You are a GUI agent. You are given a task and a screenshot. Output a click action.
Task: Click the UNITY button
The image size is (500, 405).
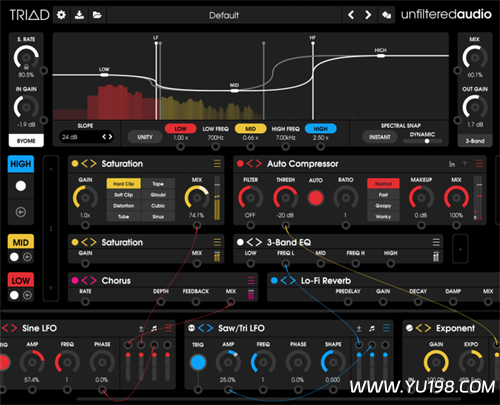(145, 137)
